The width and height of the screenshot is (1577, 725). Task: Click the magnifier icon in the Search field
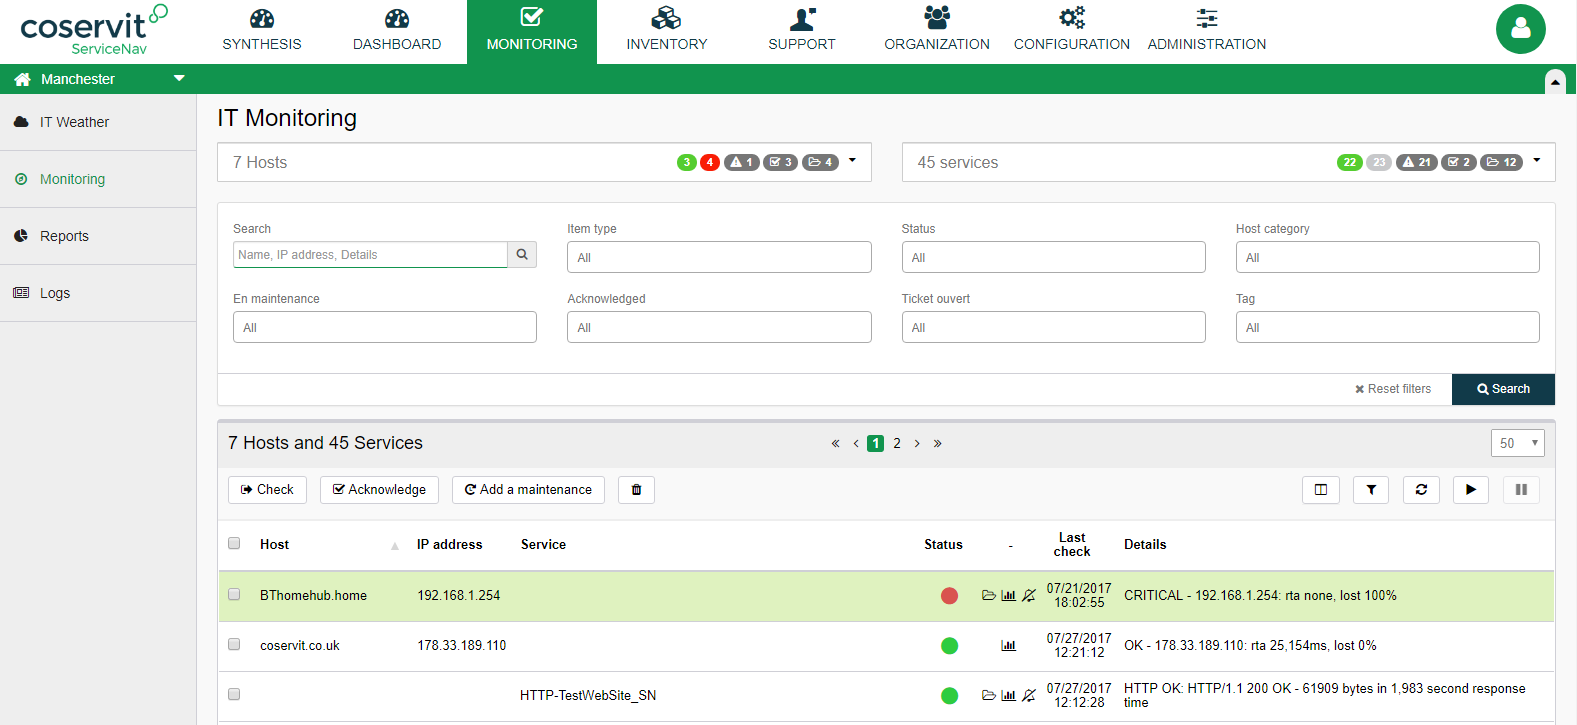(x=522, y=255)
